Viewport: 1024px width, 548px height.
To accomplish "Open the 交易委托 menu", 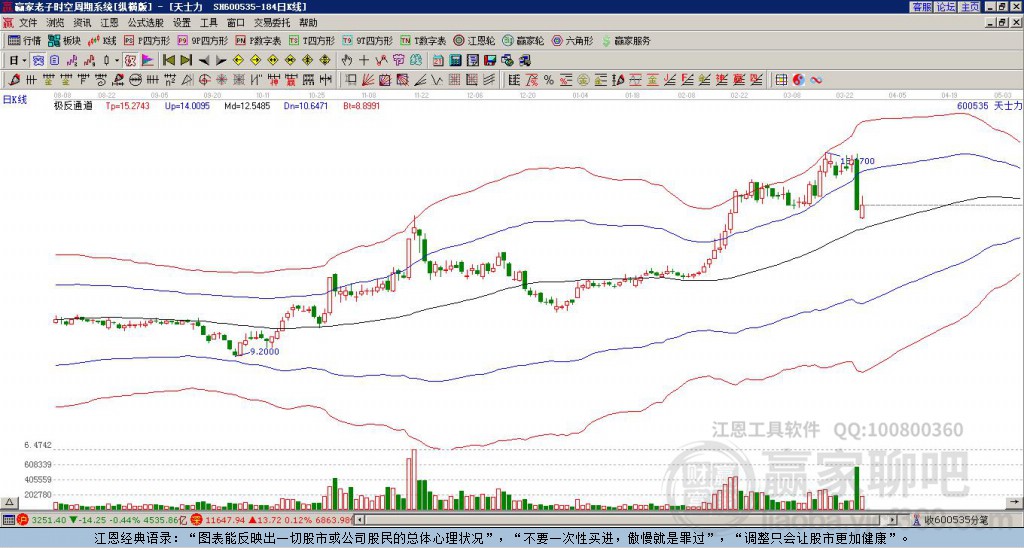I will 272,23.
